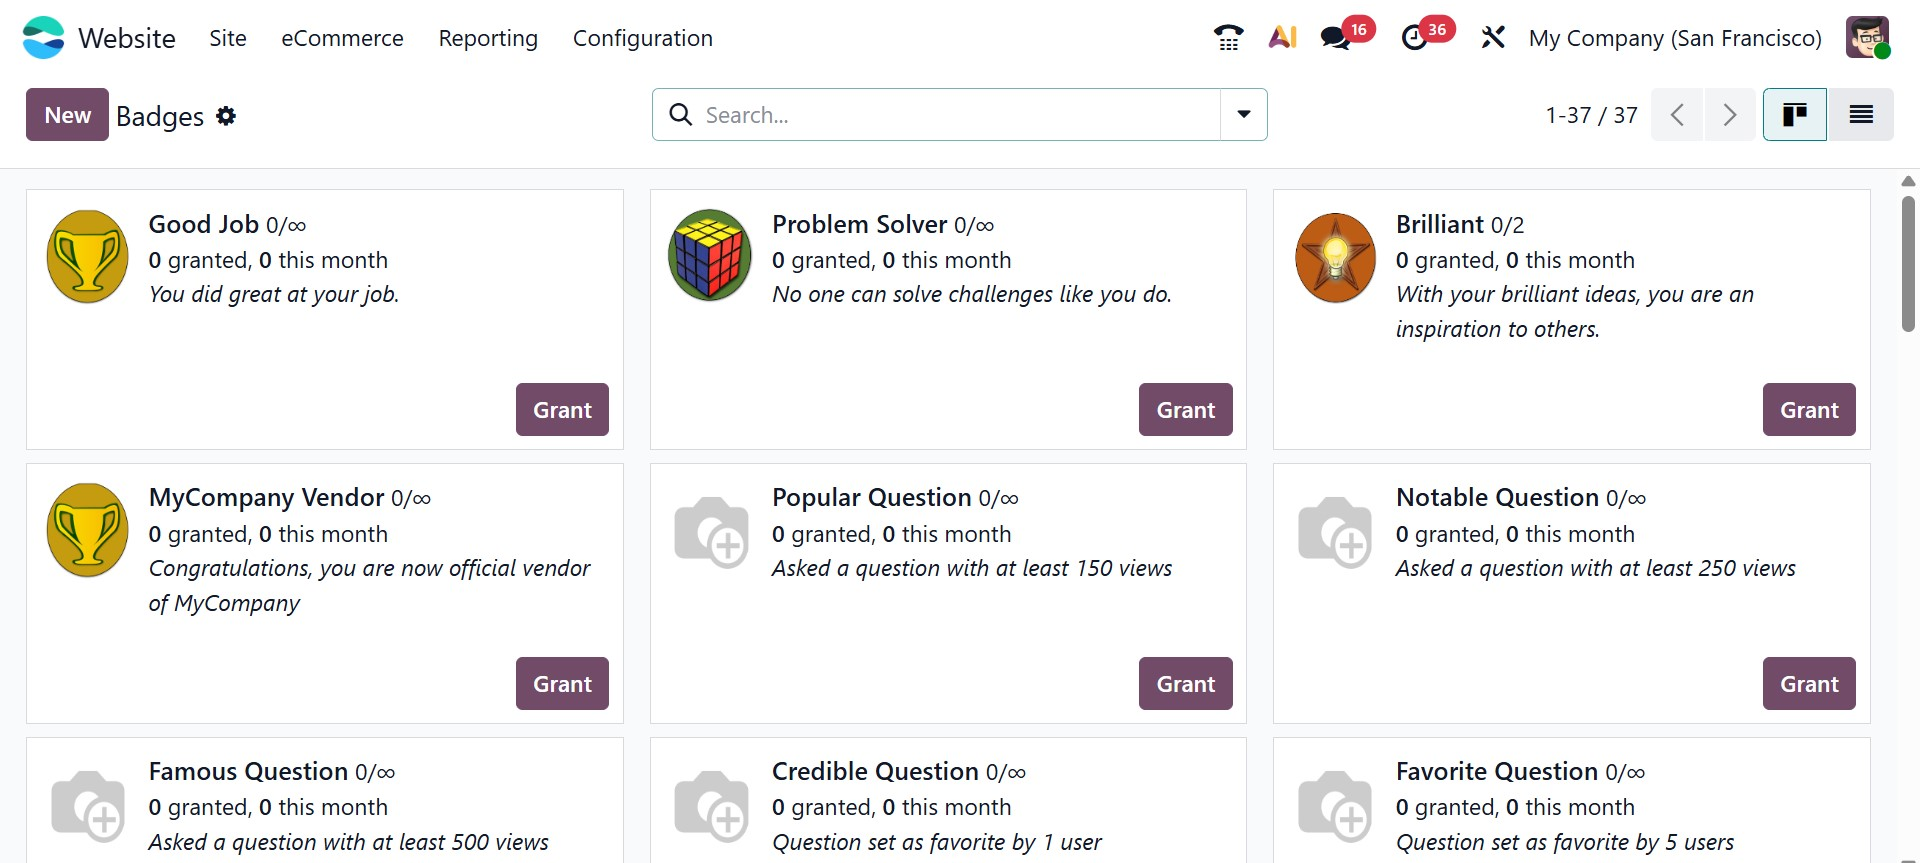Open the debug tools wrench icon
Image resolution: width=1920 pixels, height=863 pixels.
click(1493, 38)
